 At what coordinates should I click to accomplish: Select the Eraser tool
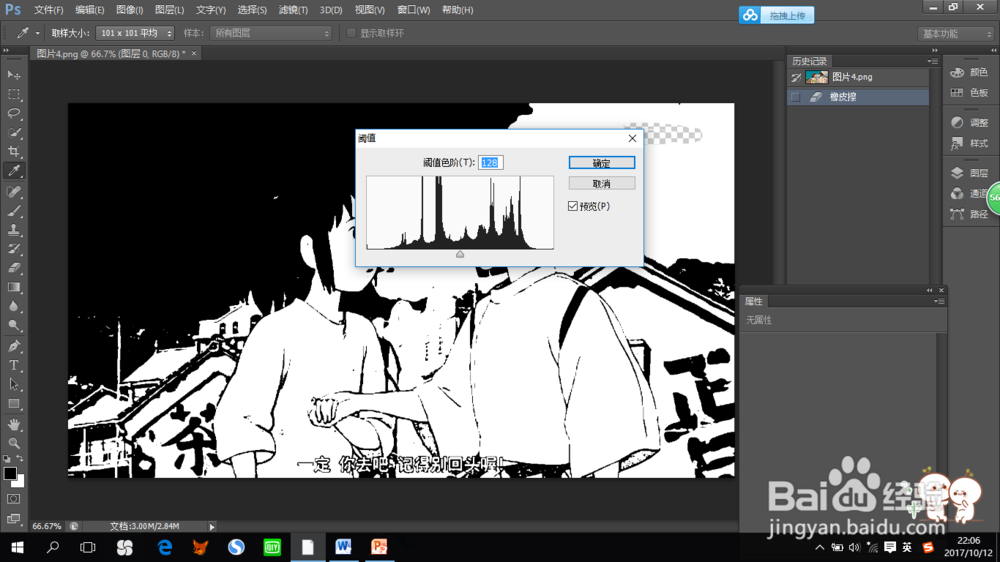(13, 268)
